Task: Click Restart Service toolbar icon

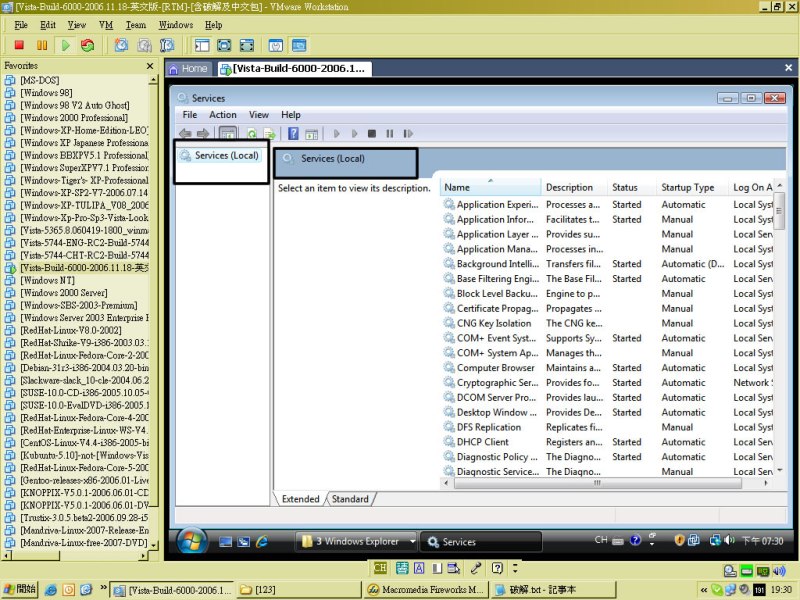Action: (x=408, y=134)
